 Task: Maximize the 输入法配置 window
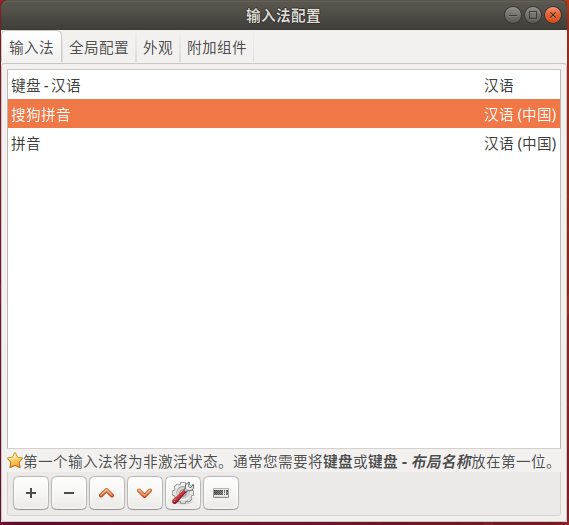coord(533,15)
